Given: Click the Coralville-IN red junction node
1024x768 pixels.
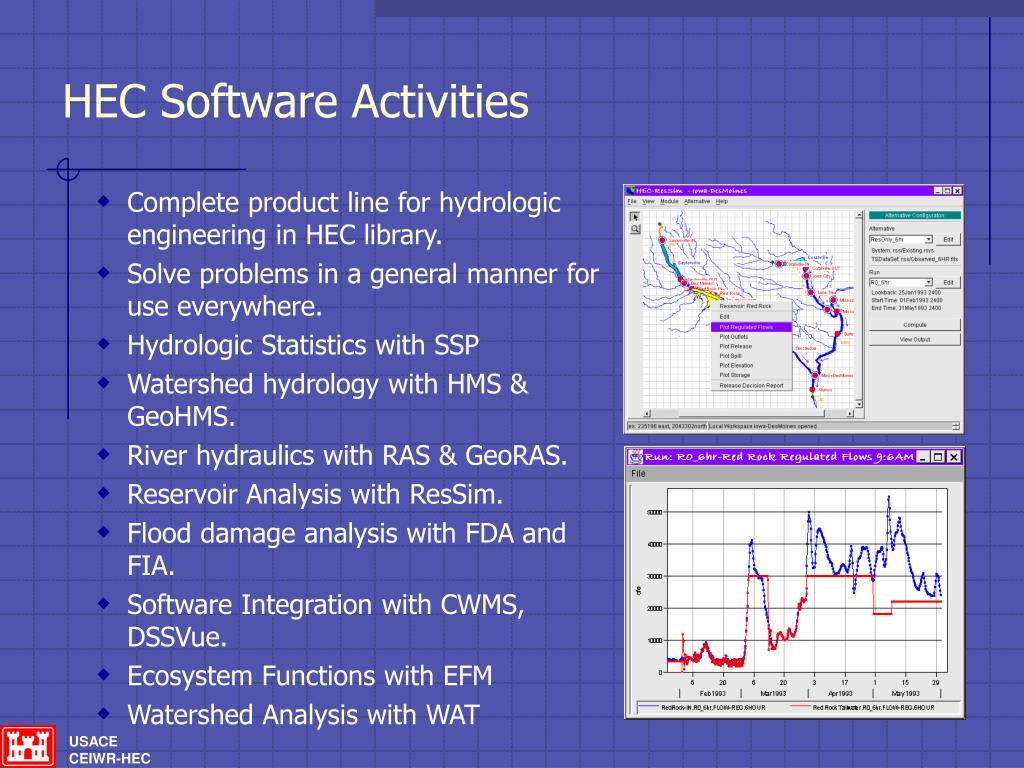Looking at the screenshot, I should click(x=778, y=263).
